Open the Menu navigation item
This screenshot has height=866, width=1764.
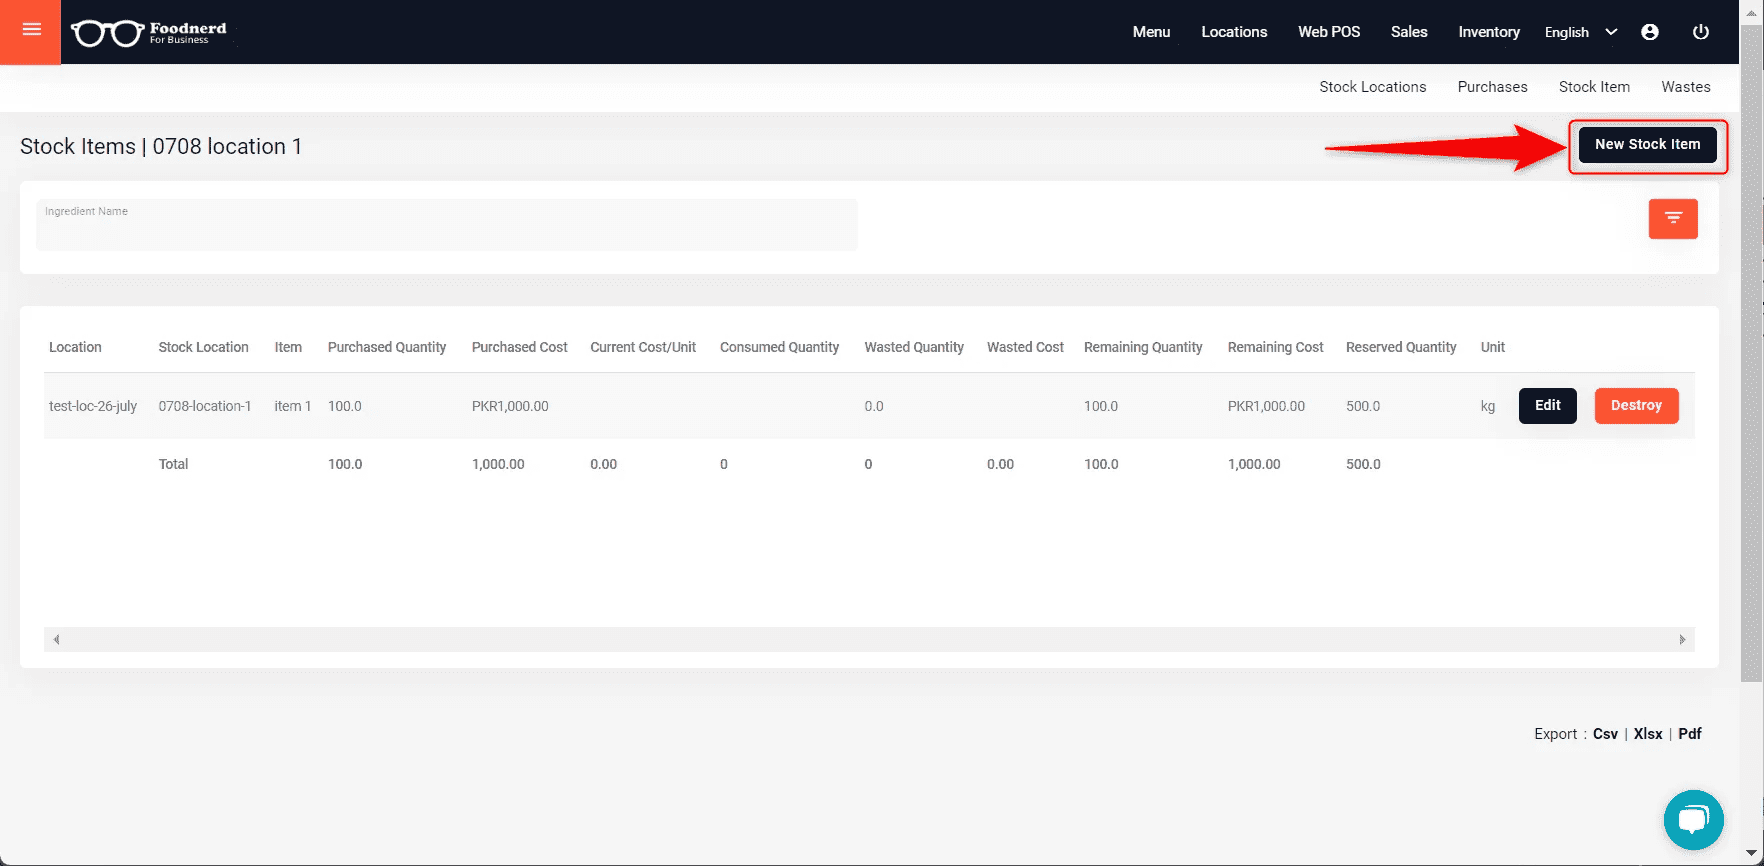pos(1151,32)
